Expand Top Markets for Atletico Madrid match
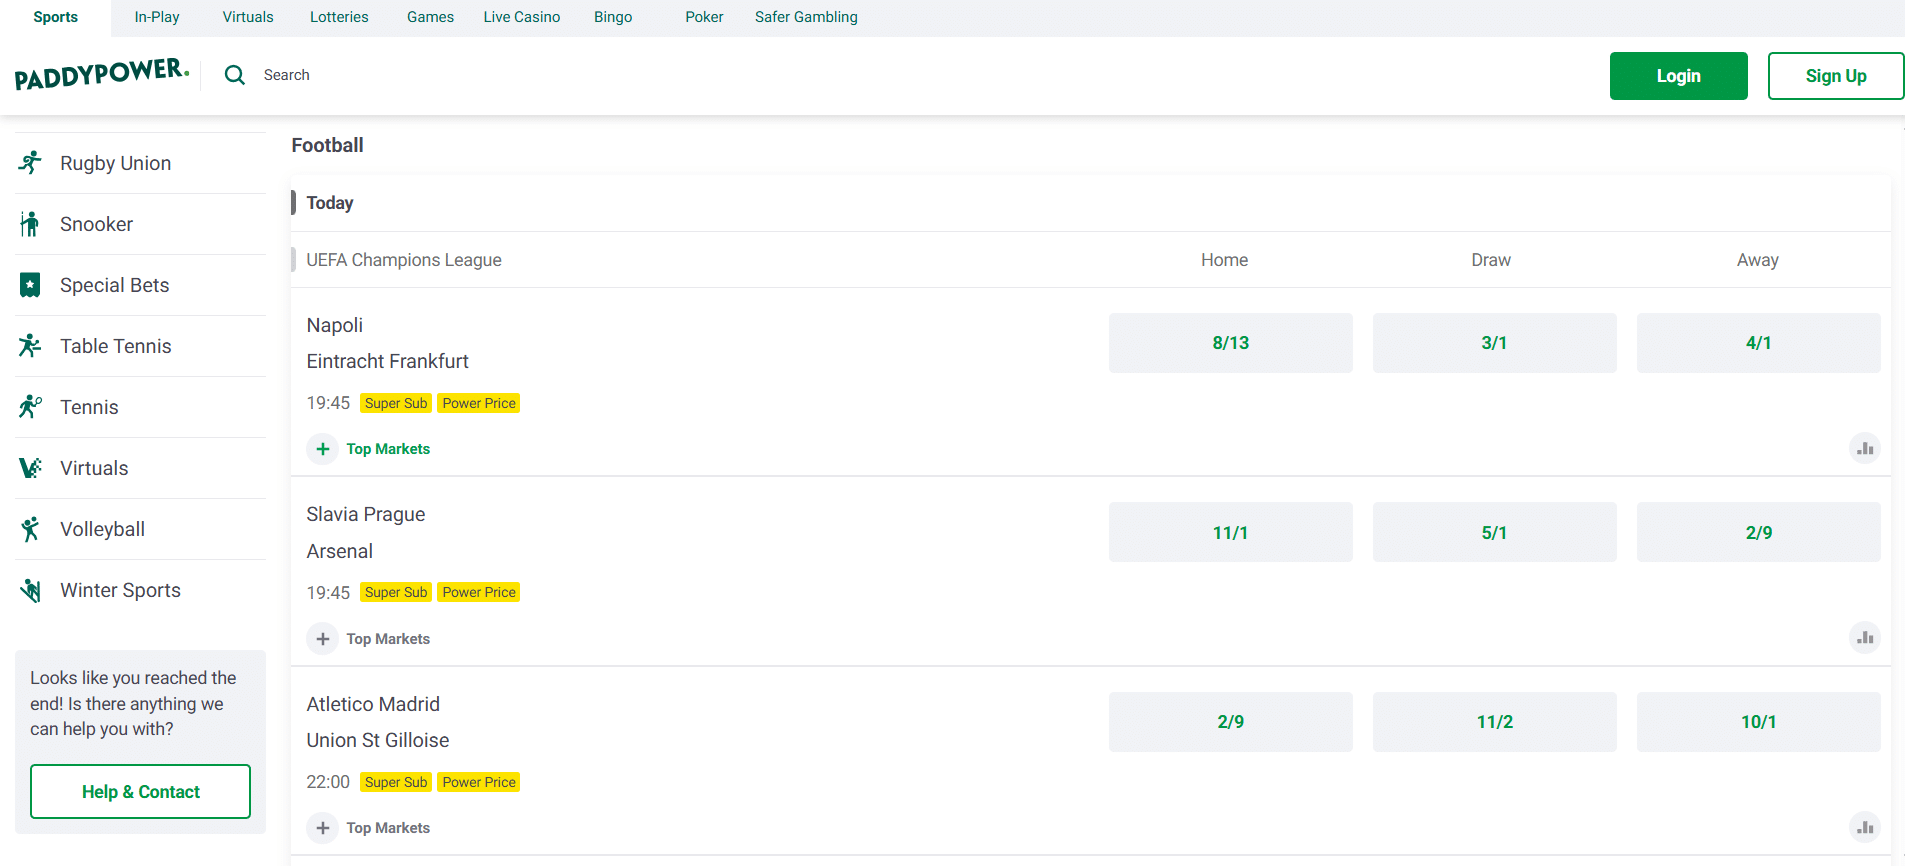 [369, 828]
